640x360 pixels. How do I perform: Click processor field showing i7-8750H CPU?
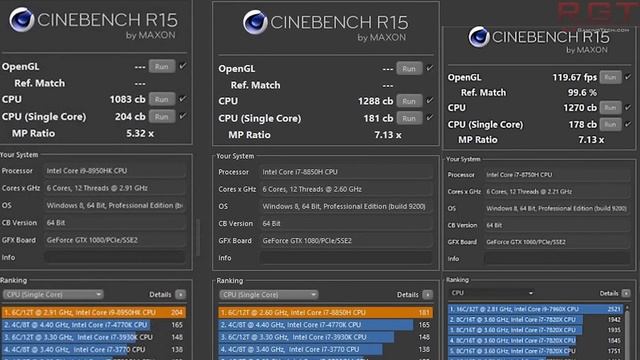click(558, 175)
